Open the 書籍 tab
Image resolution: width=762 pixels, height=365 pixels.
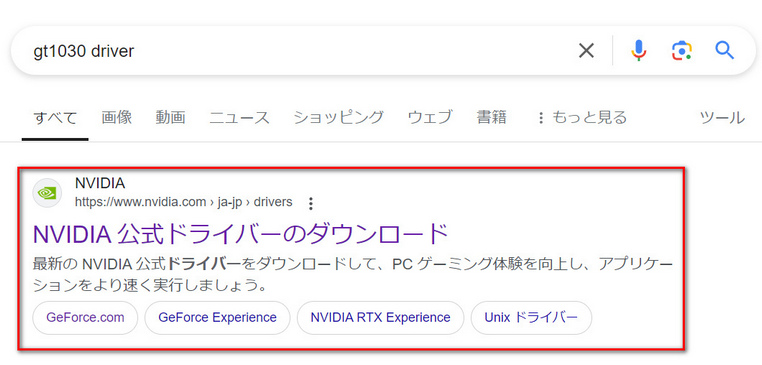[x=492, y=117]
